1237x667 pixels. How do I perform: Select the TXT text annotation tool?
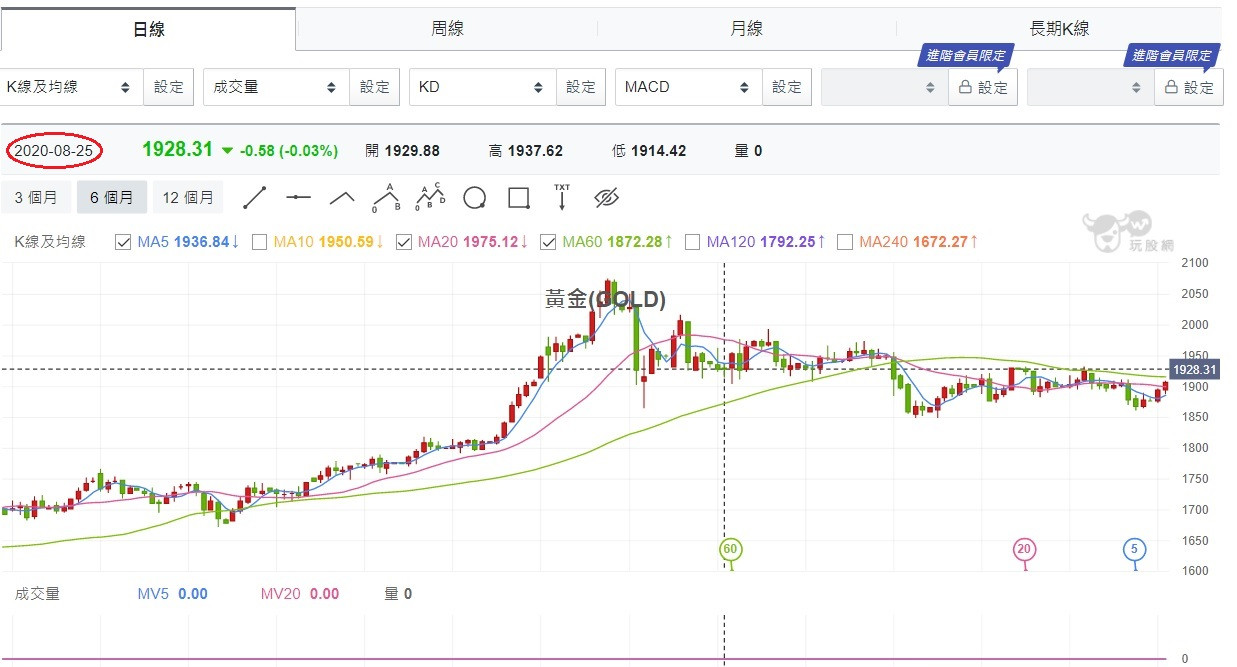click(562, 197)
